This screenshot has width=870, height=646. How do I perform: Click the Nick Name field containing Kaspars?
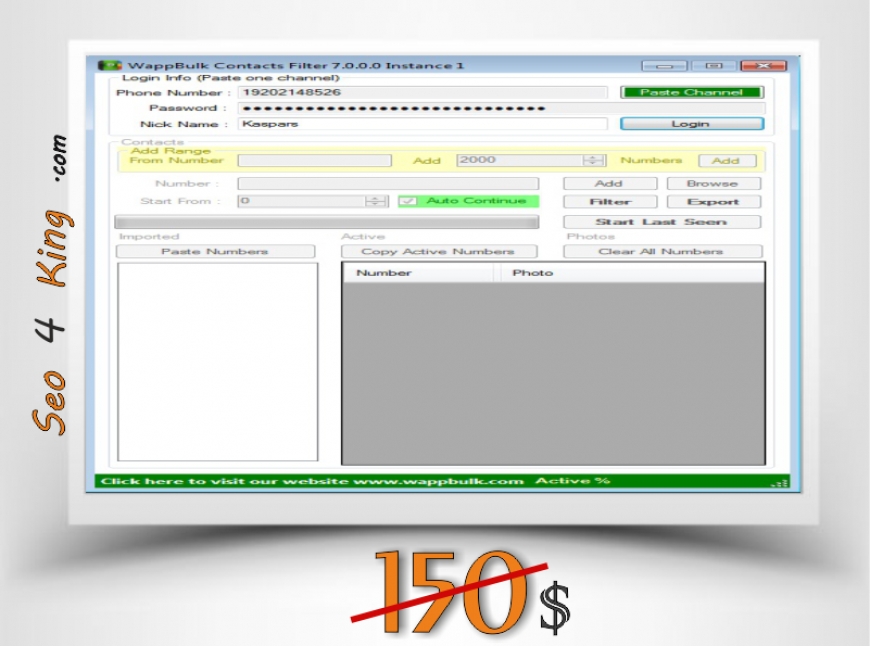(x=421, y=124)
